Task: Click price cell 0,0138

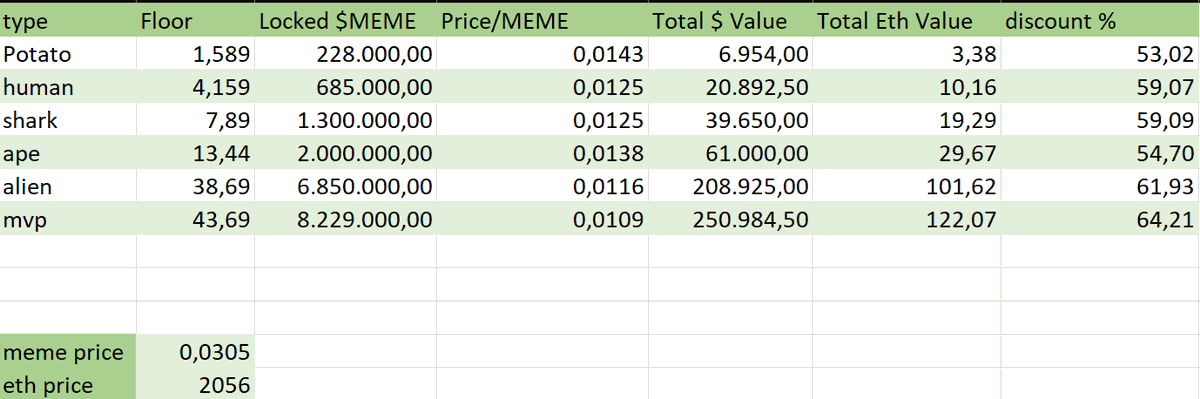Action: (543, 153)
